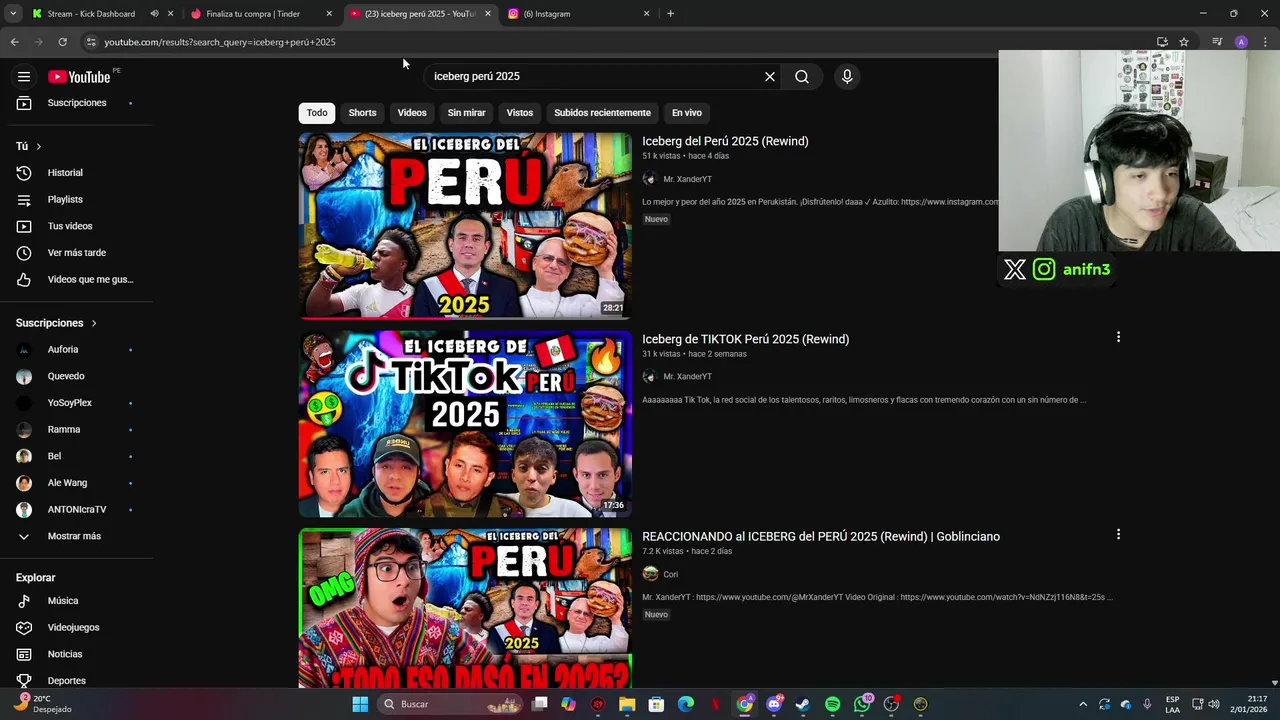Play TikTok Perú 2025 iceberg thumbnail

click(x=465, y=424)
